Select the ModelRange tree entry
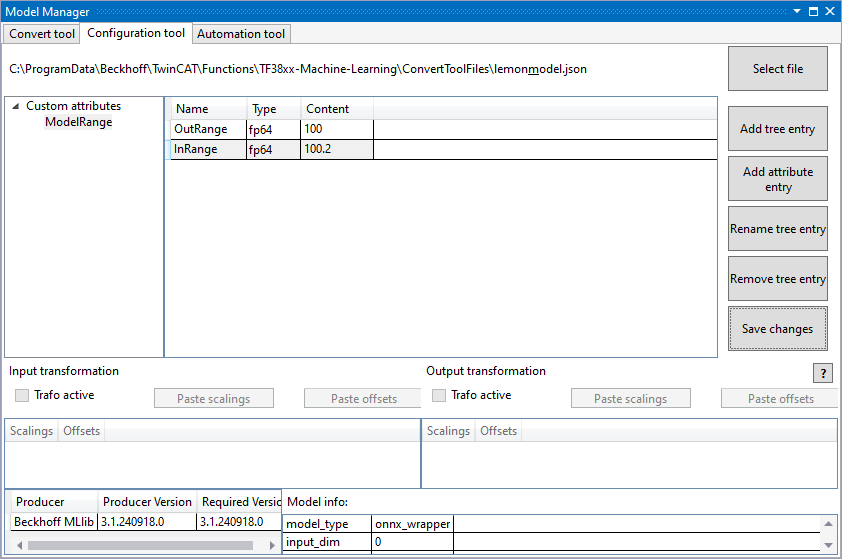The height and width of the screenshot is (559, 842). (78, 122)
